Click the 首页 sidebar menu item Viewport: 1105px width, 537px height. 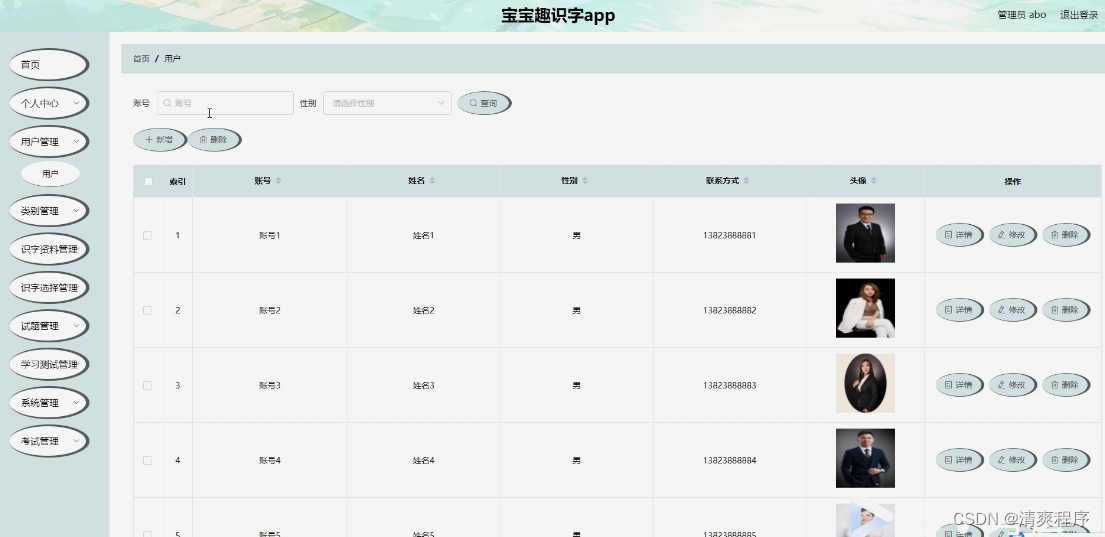pyautogui.click(x=49, y=65)
